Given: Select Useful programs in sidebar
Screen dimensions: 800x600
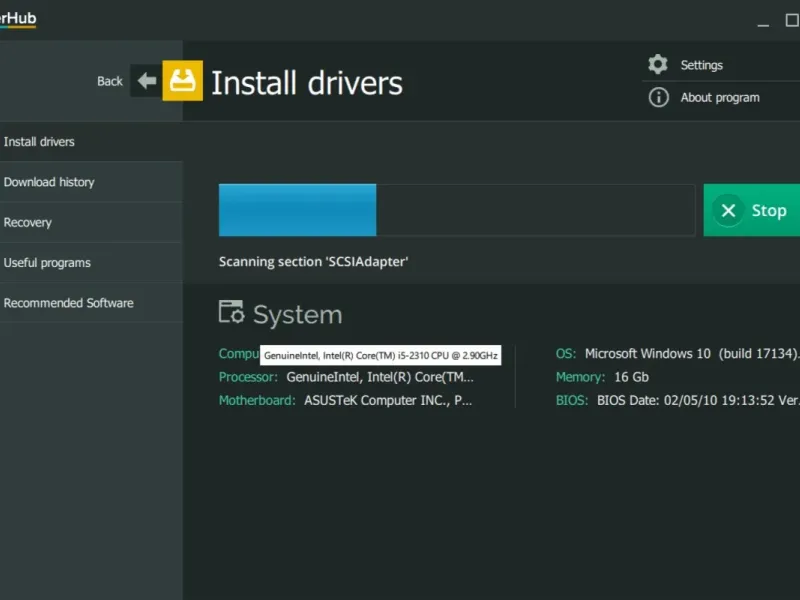Looking at the screenshot, I should coord(91,263).
